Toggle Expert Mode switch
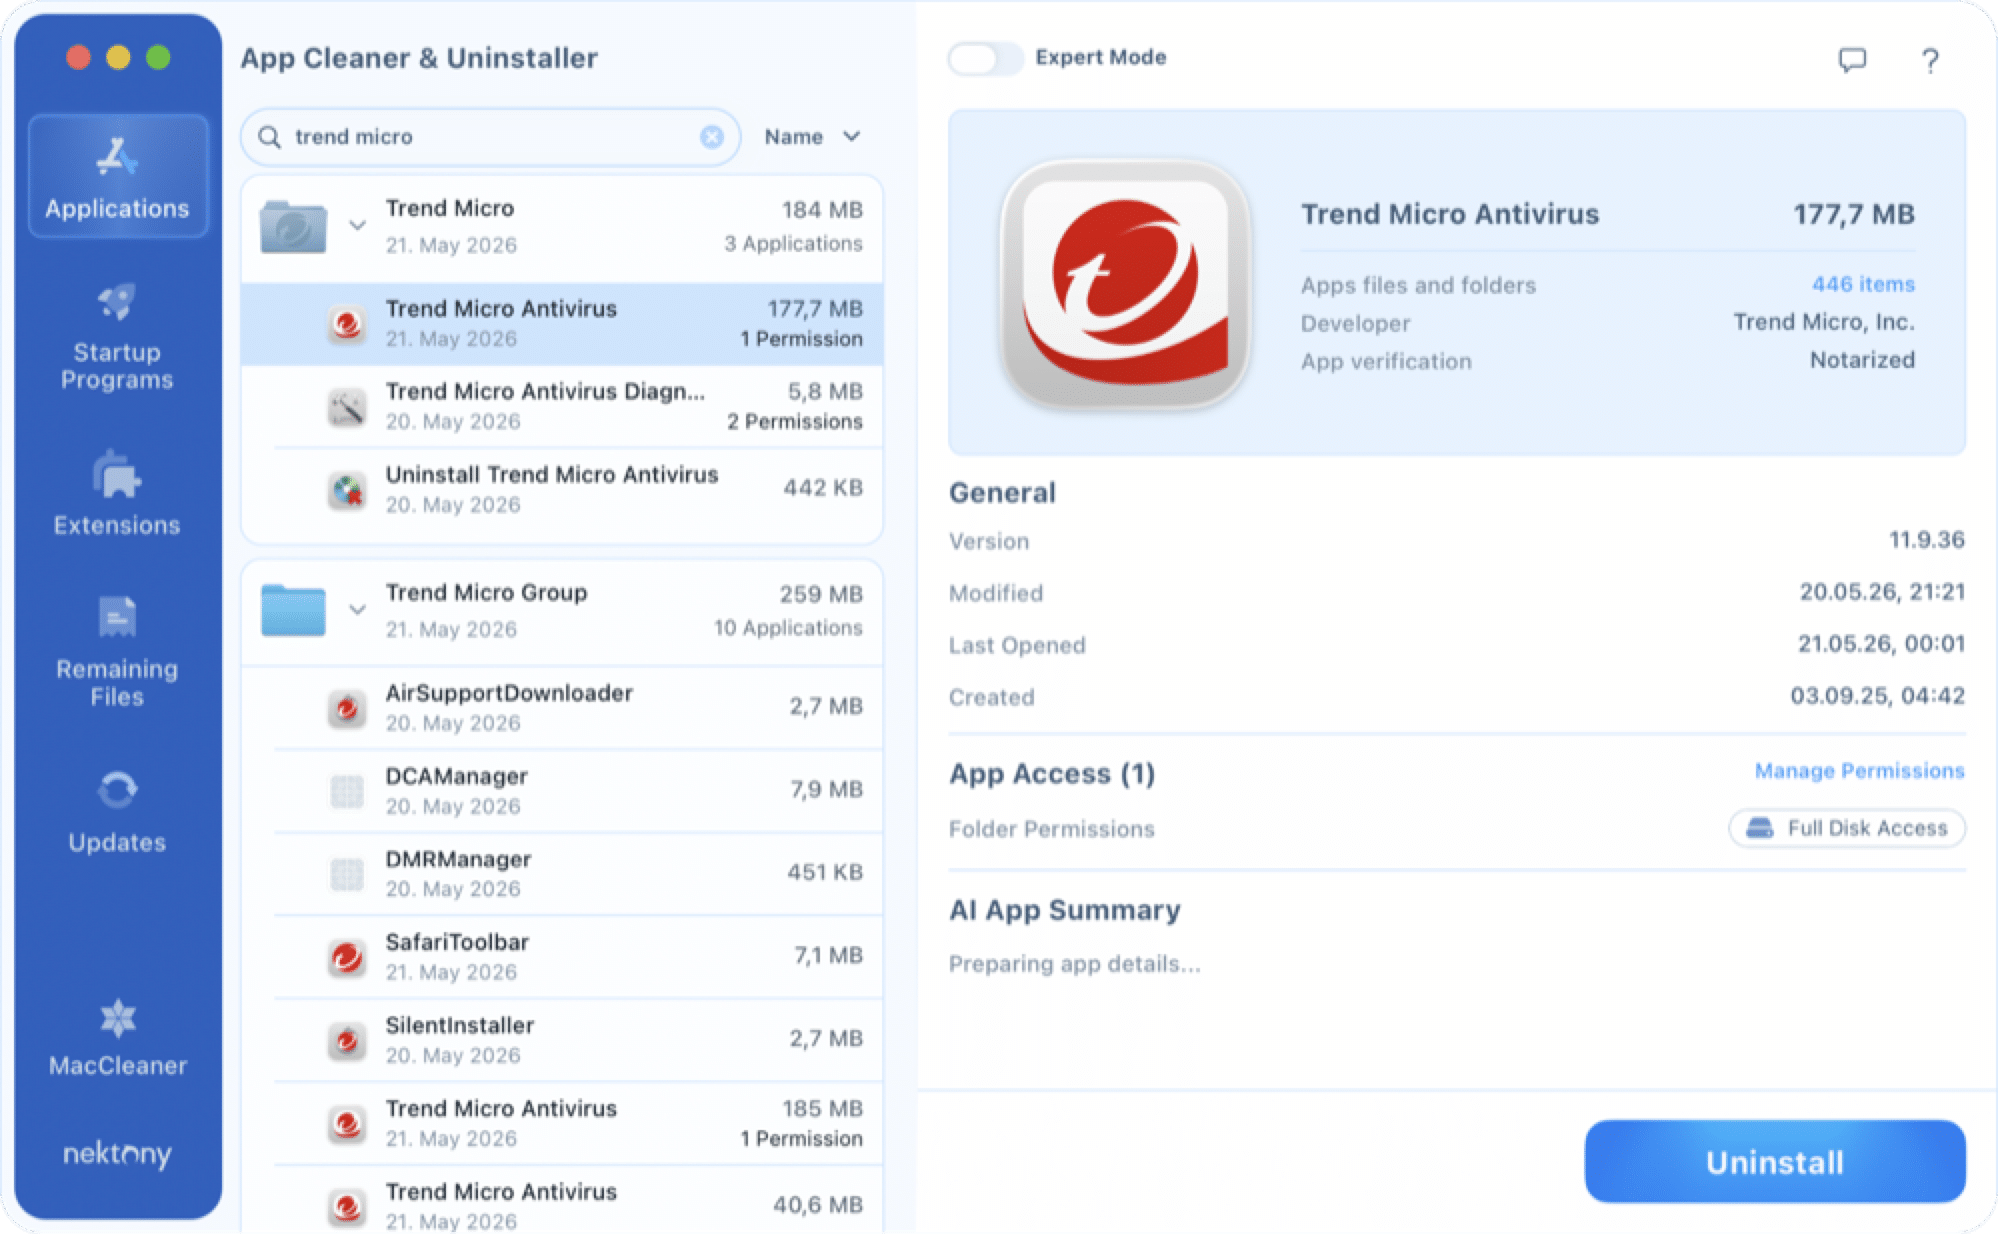Image resolution: width=1998 pixels, height=1234 pixels. coord(985,58)
